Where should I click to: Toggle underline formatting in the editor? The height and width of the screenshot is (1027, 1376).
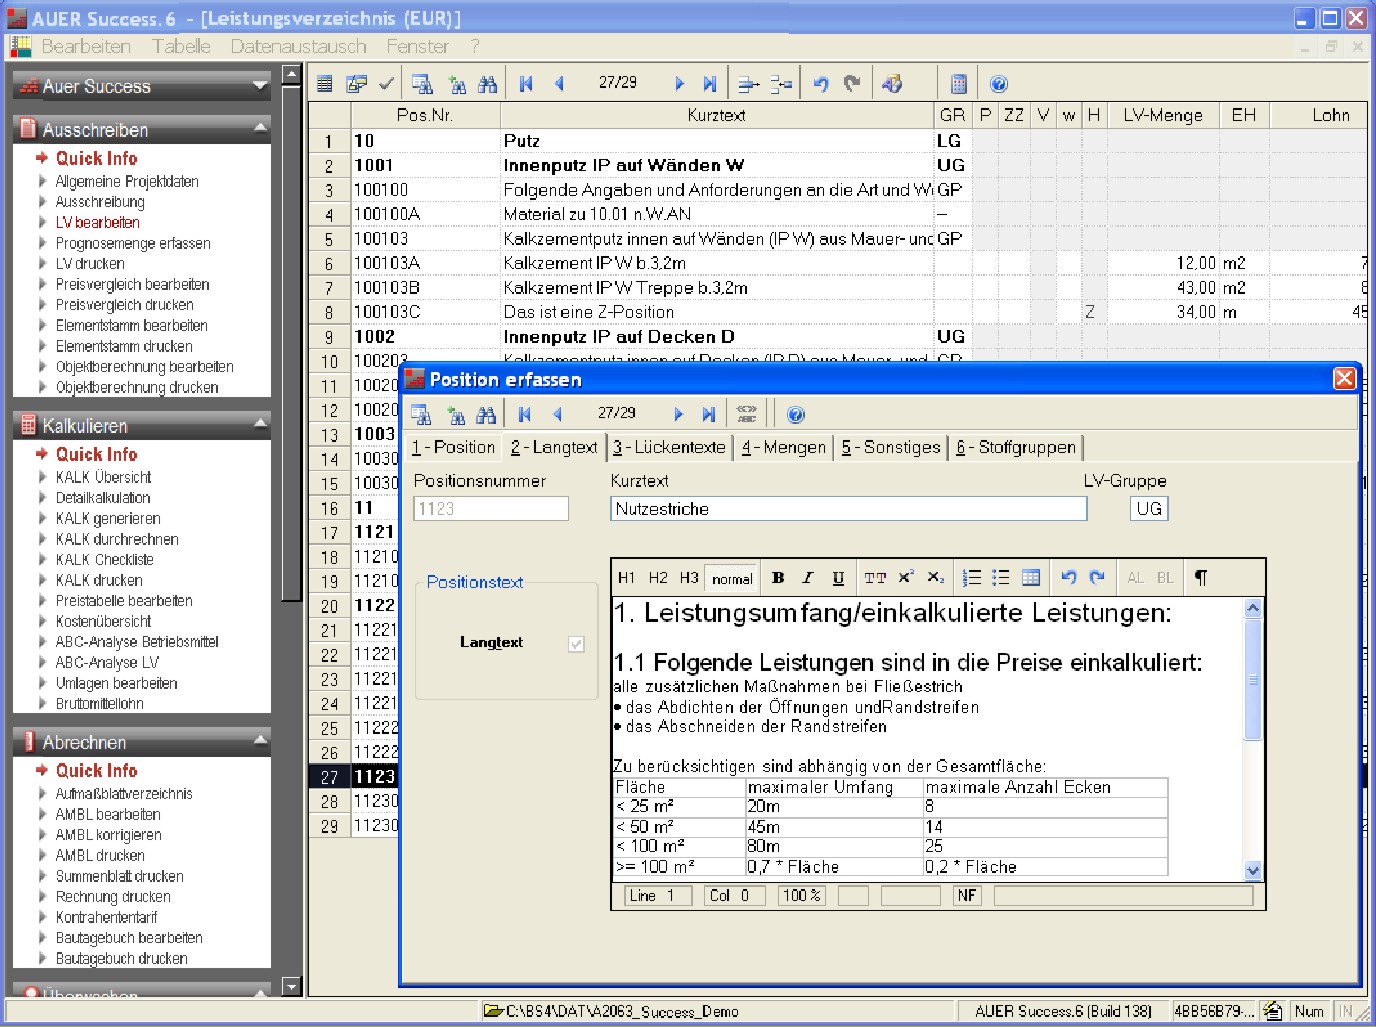coord(838,578)
